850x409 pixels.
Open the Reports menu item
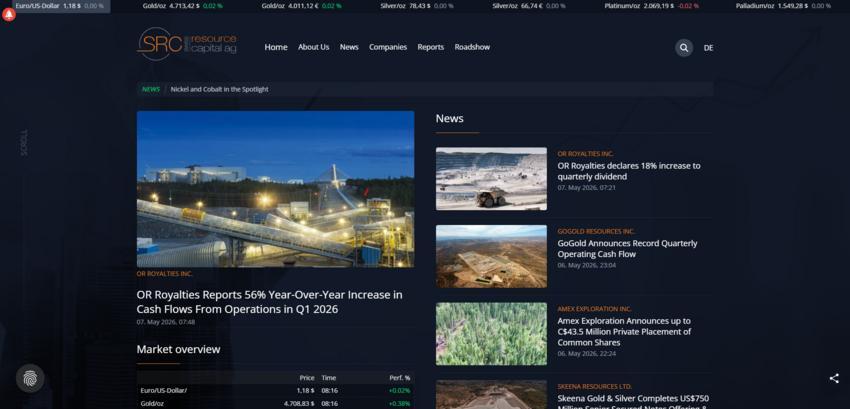click(430, 47)
